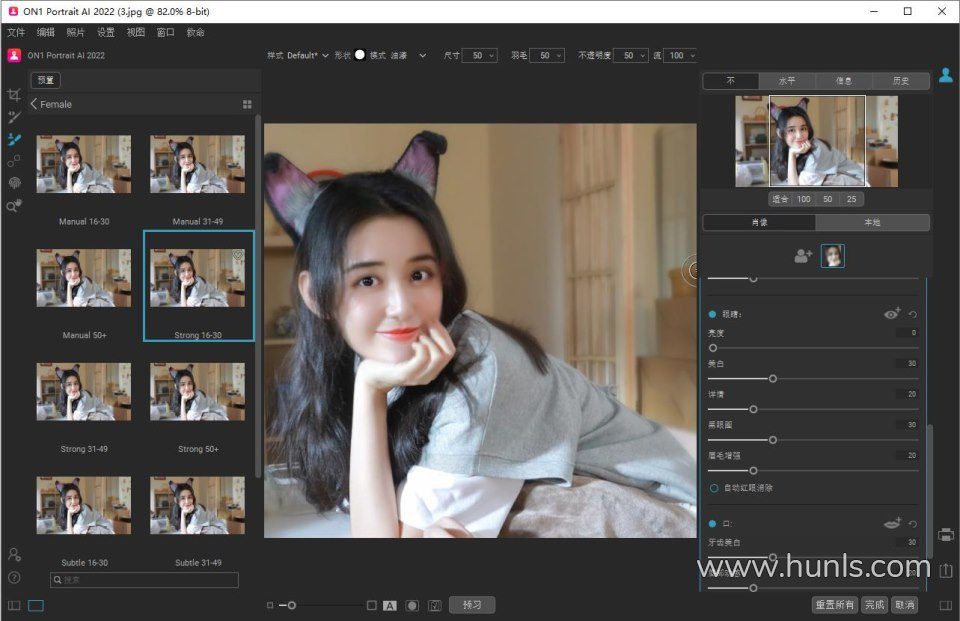The width and height of the screenshot is (960, 621).
Task: Open help question mark icon
Action: (x=14, y=578)
